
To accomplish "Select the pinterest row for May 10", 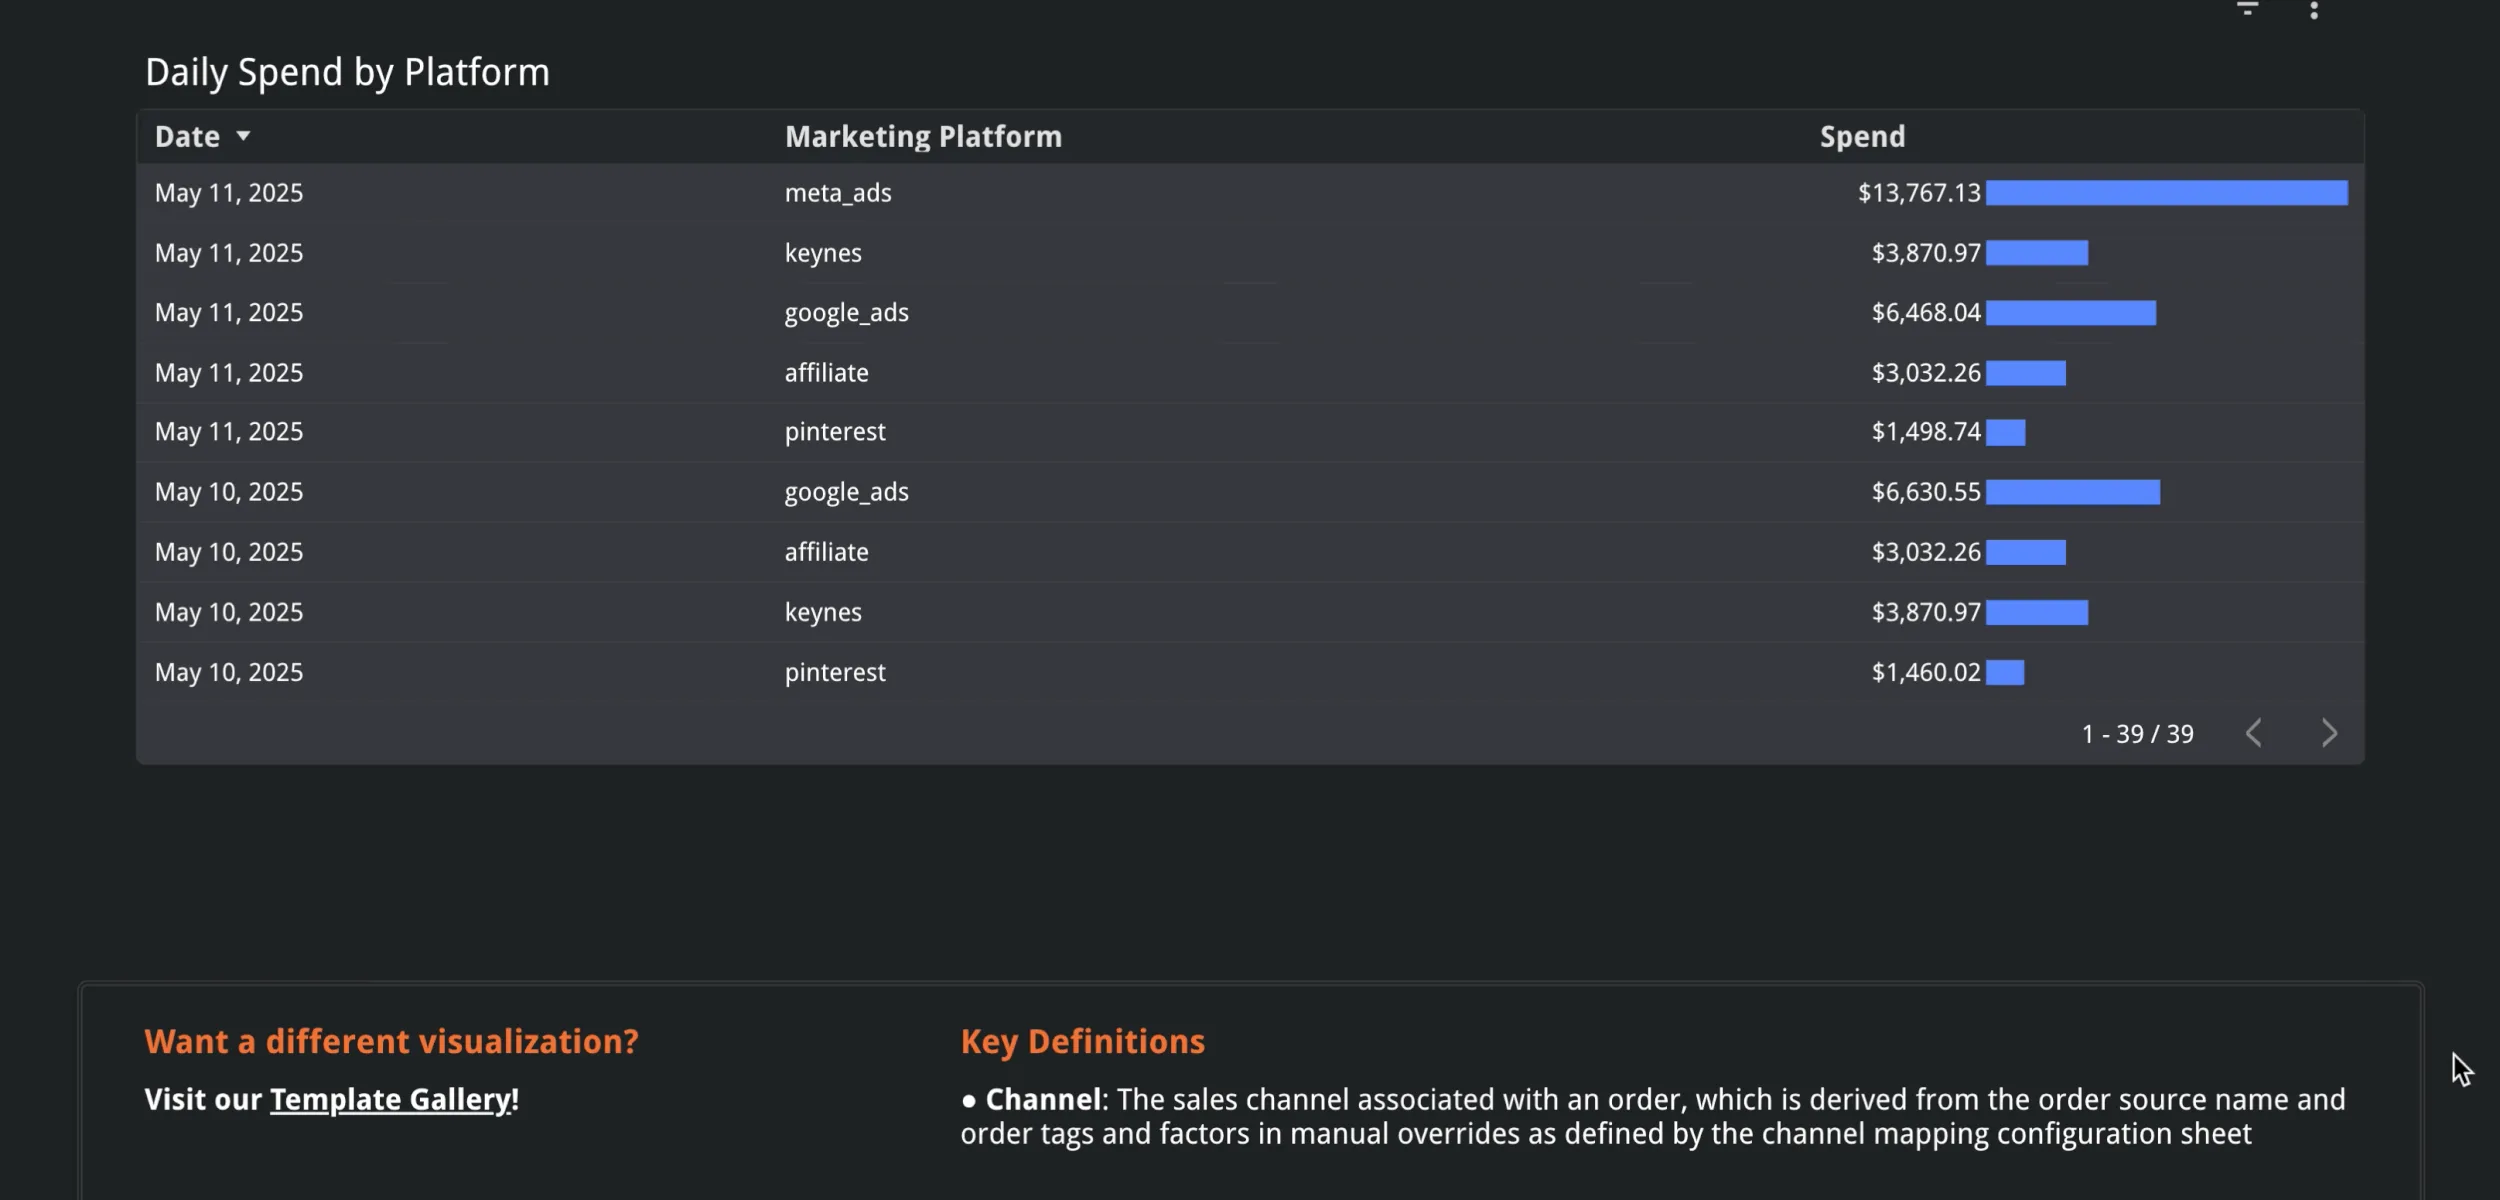I will [x=834, y=671].
